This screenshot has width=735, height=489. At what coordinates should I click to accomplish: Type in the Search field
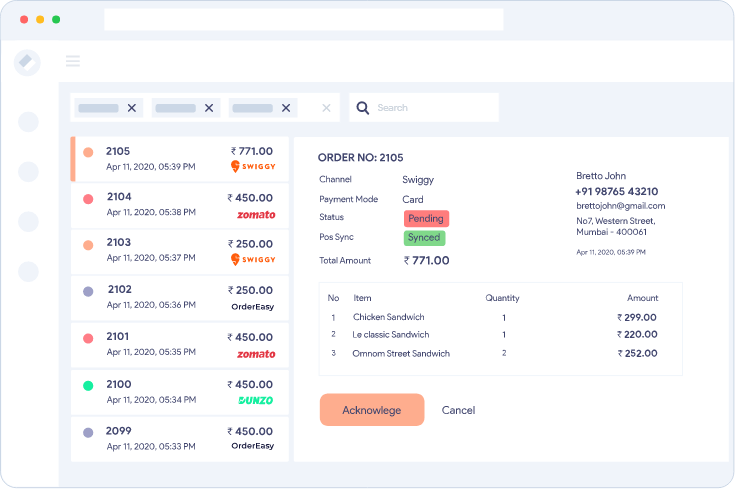[x=430, y=108]
